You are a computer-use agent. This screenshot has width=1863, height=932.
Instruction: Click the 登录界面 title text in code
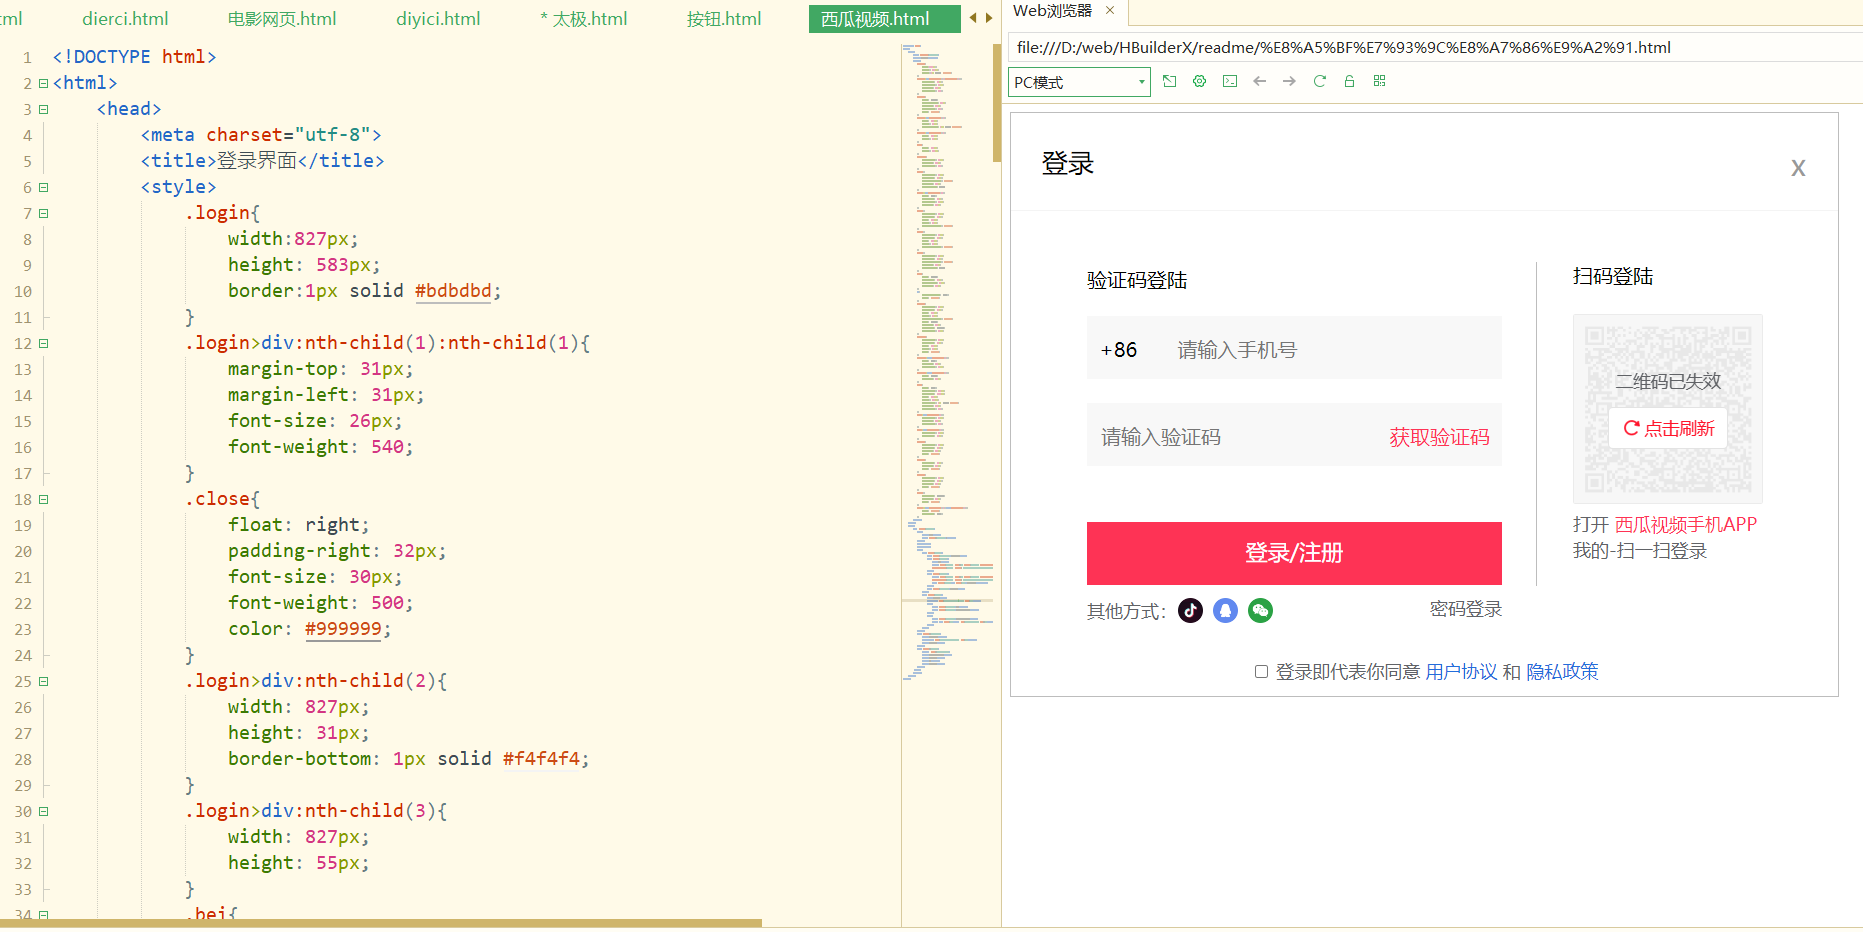pos(257,161)
